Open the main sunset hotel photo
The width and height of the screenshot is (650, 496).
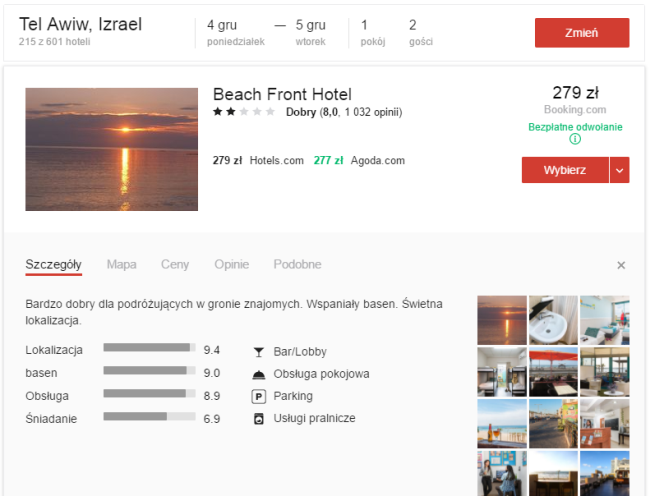(x=111, y=149)
